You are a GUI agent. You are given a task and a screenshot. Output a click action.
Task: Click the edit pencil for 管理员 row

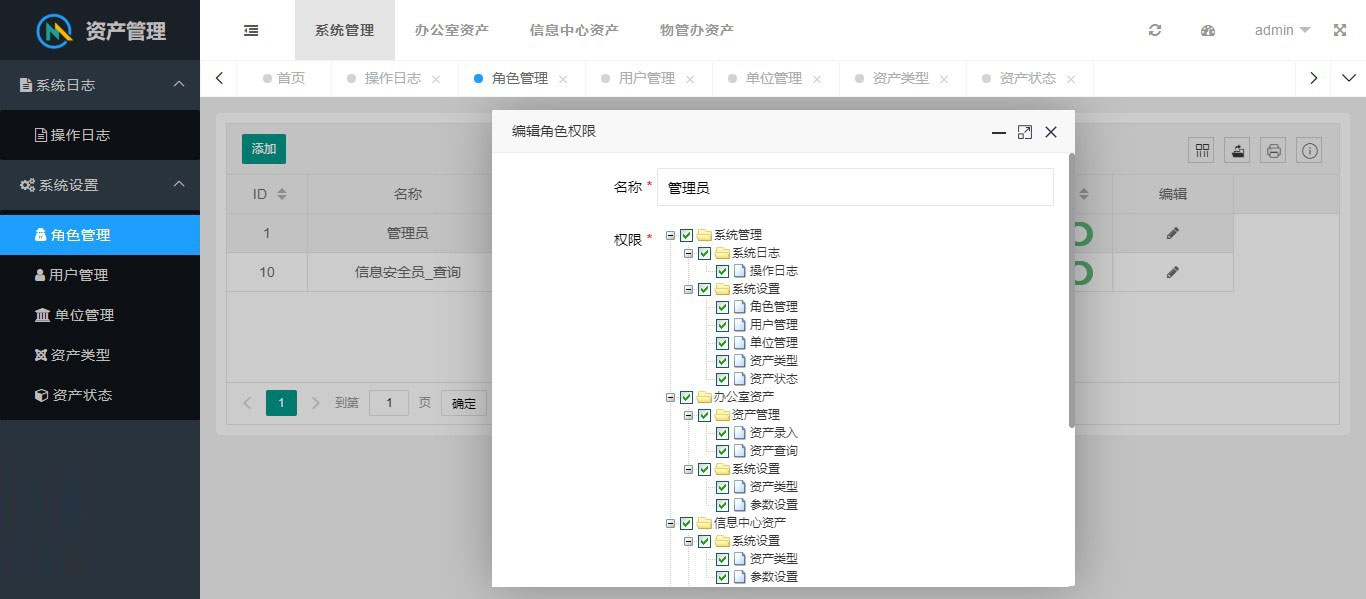point(1173,233)
